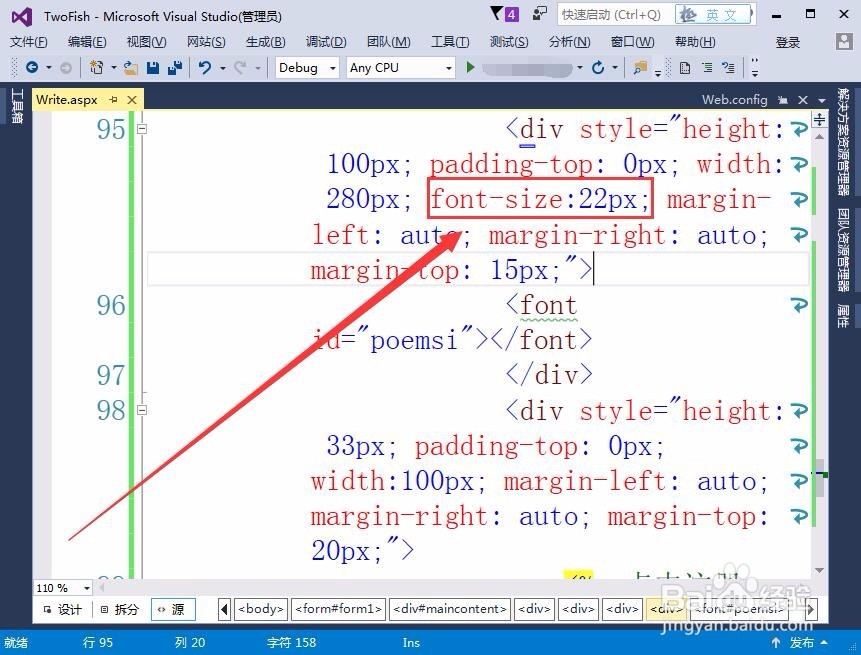Switch to the Web.config tab
The image size is (861, 655).
(735, 99)
